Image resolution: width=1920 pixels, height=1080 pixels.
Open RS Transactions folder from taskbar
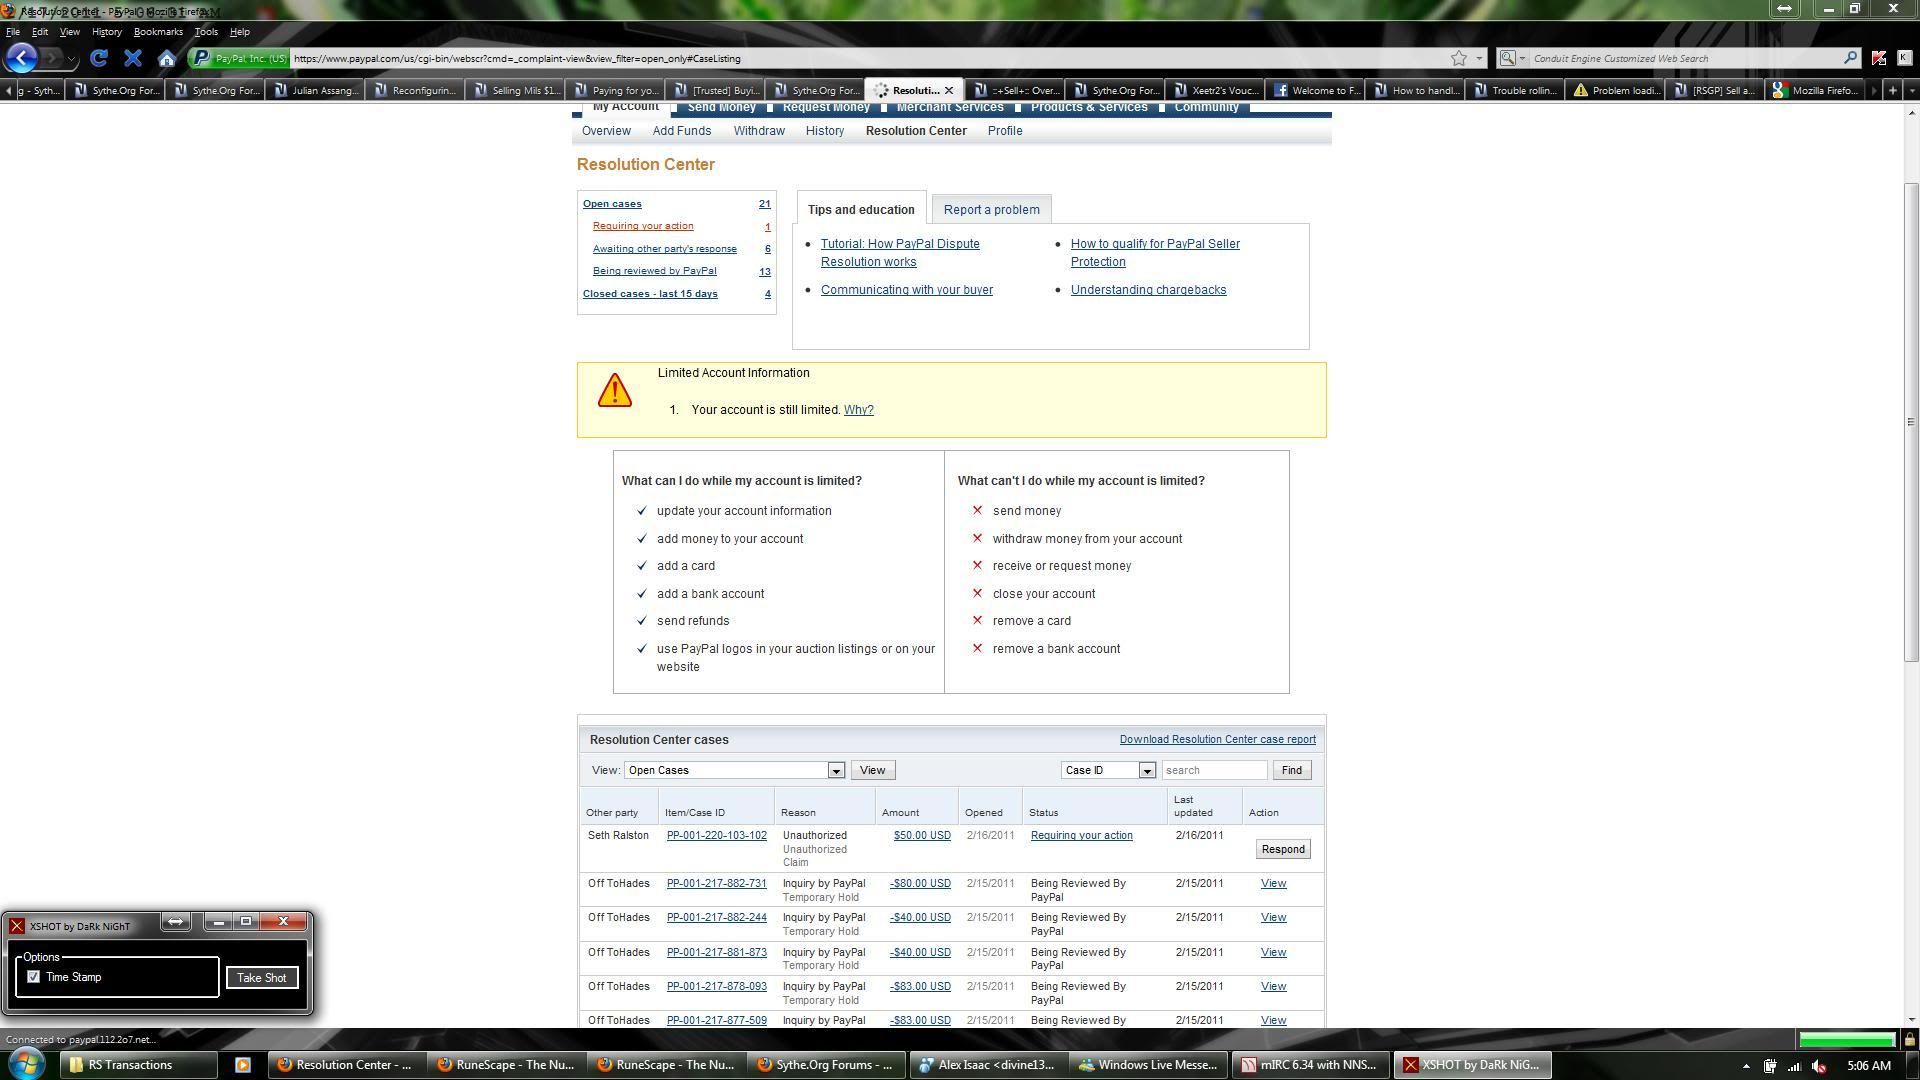(139, 1065)
